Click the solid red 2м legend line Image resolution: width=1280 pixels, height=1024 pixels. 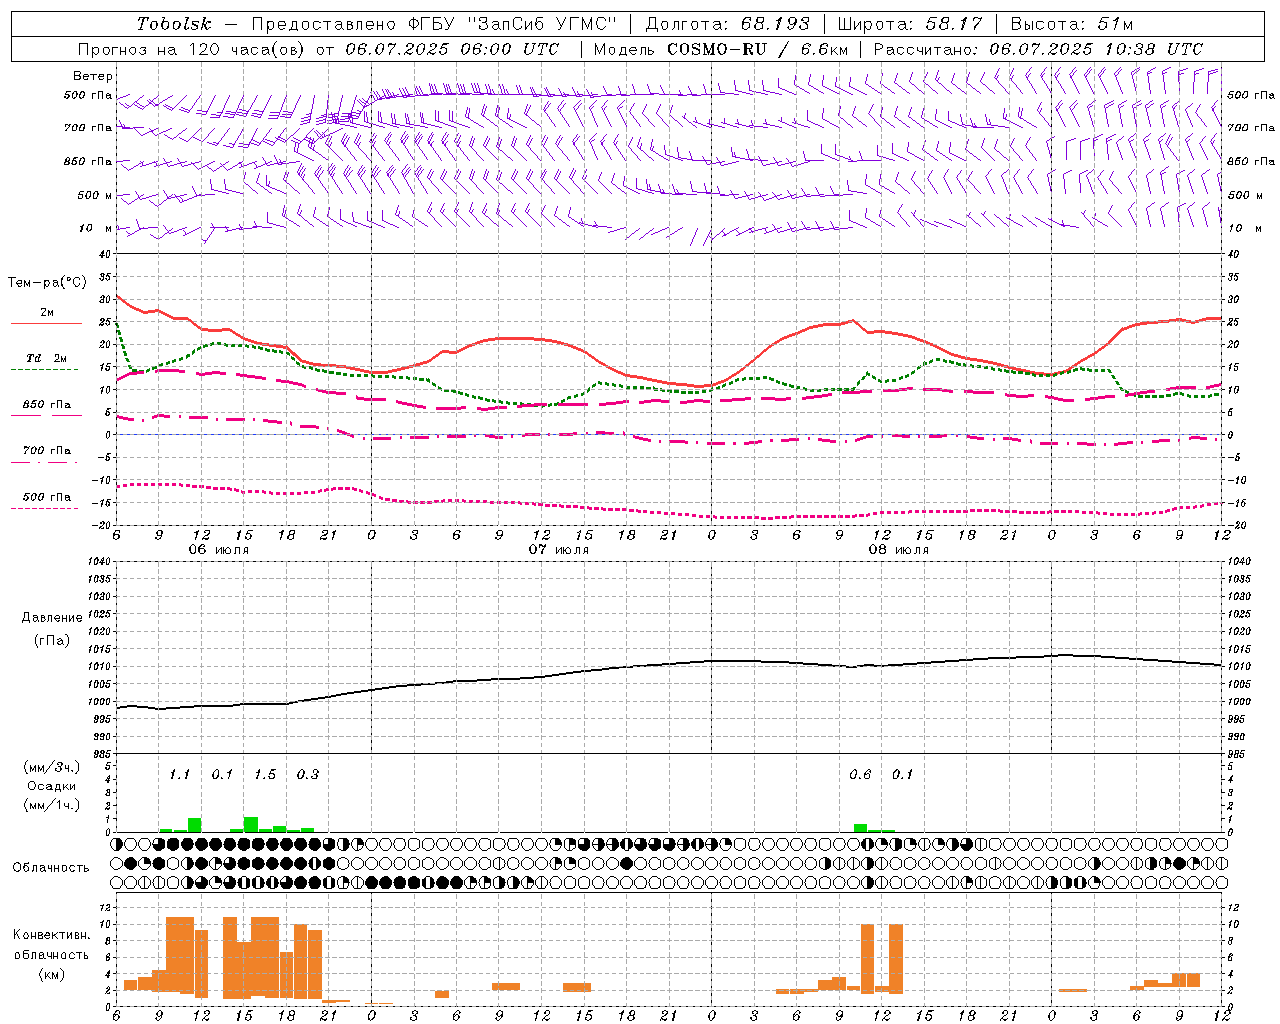tap(46, 323)
